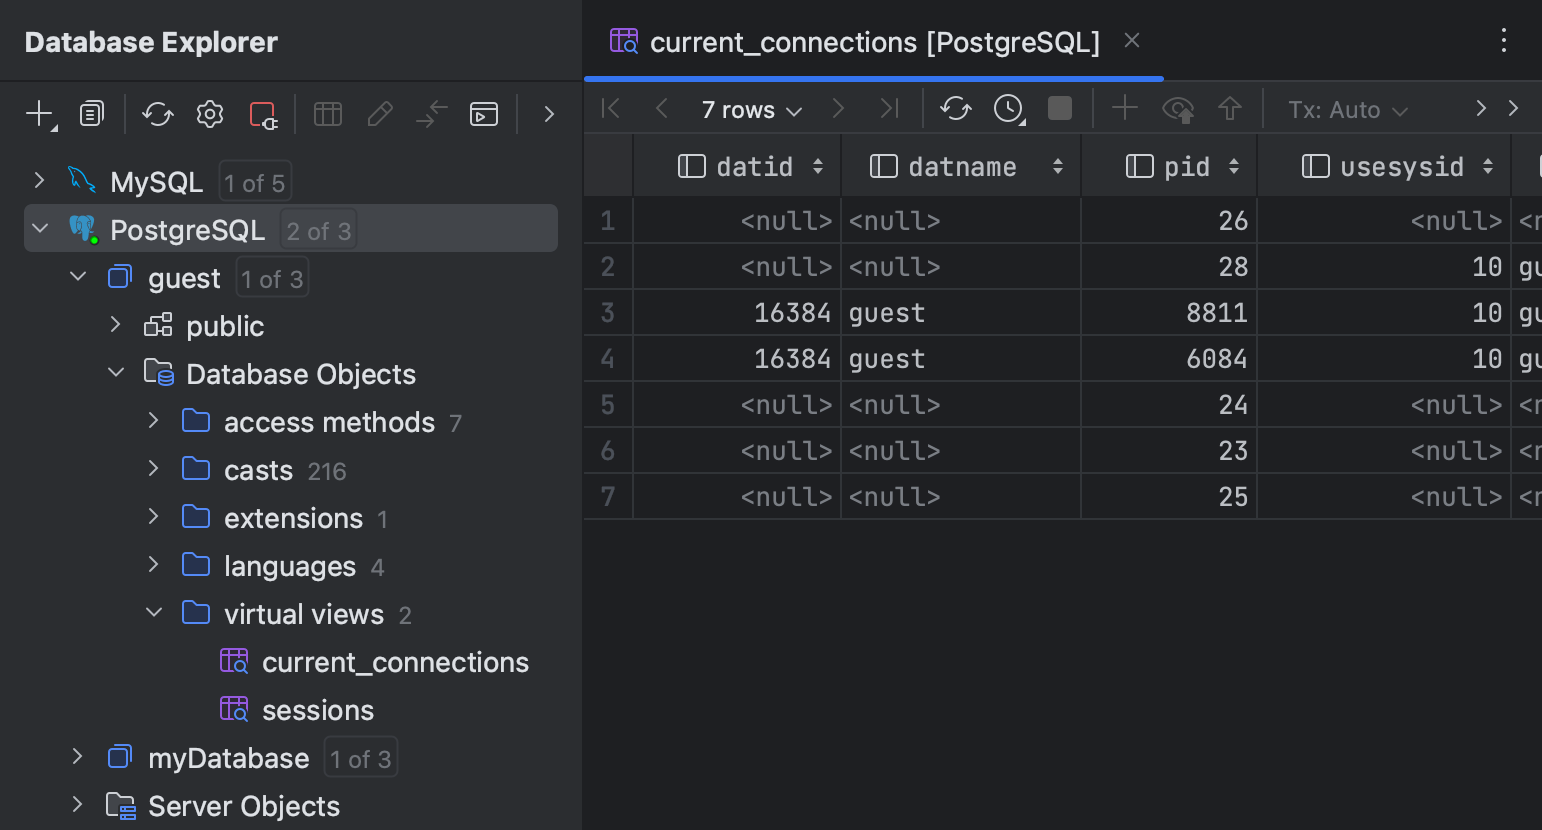Viewport: 1542px width, 830px height.
Task: Toggle sorting on the datname column
Action: 1057,165
